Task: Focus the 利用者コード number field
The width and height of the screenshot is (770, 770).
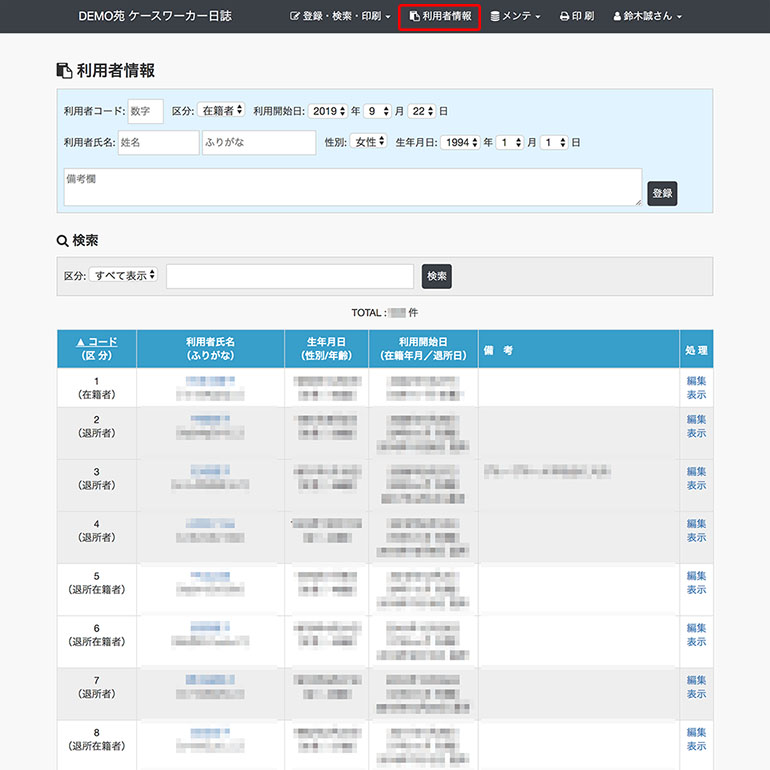Action: pyautogui.click(x=145, y=111)
